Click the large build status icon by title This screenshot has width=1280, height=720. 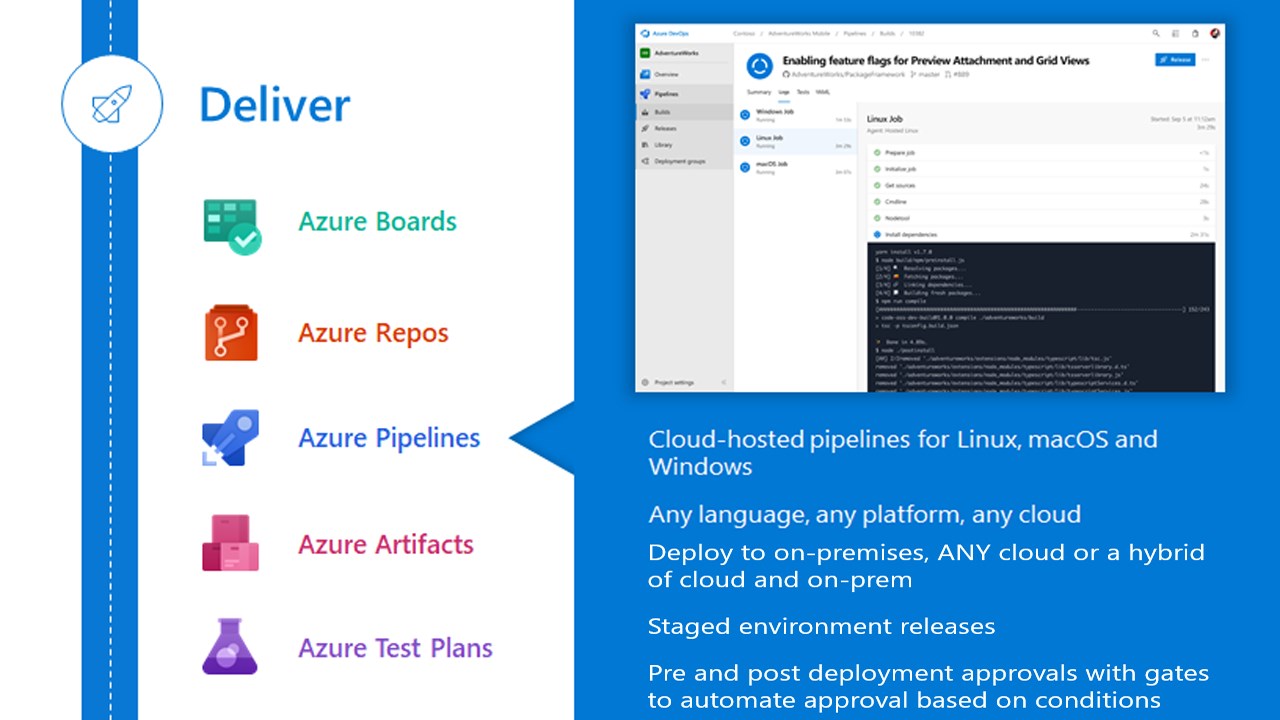(760, 66)
